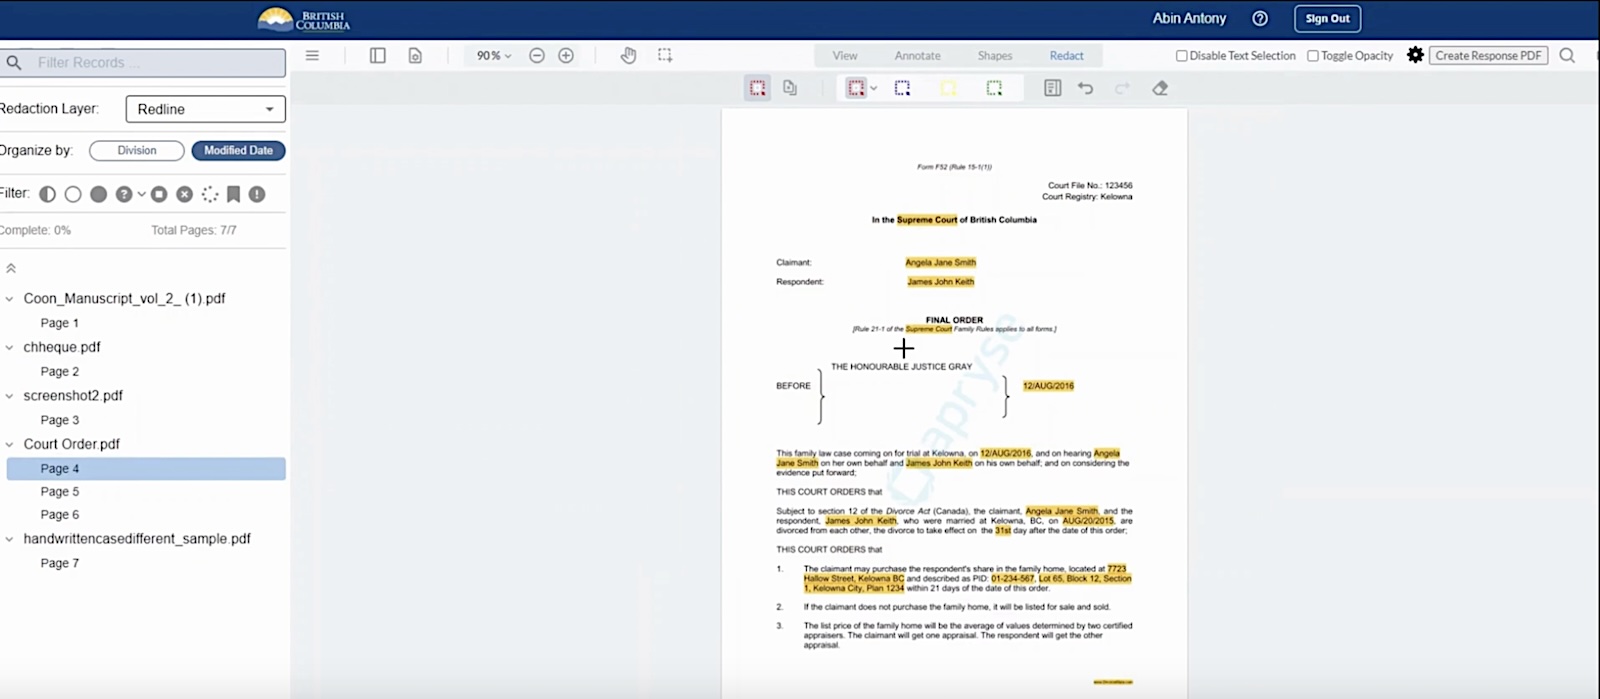Screen dimensions: 1600x699
Task: Collapse all records with double chevron
Action: pos(11,268)
